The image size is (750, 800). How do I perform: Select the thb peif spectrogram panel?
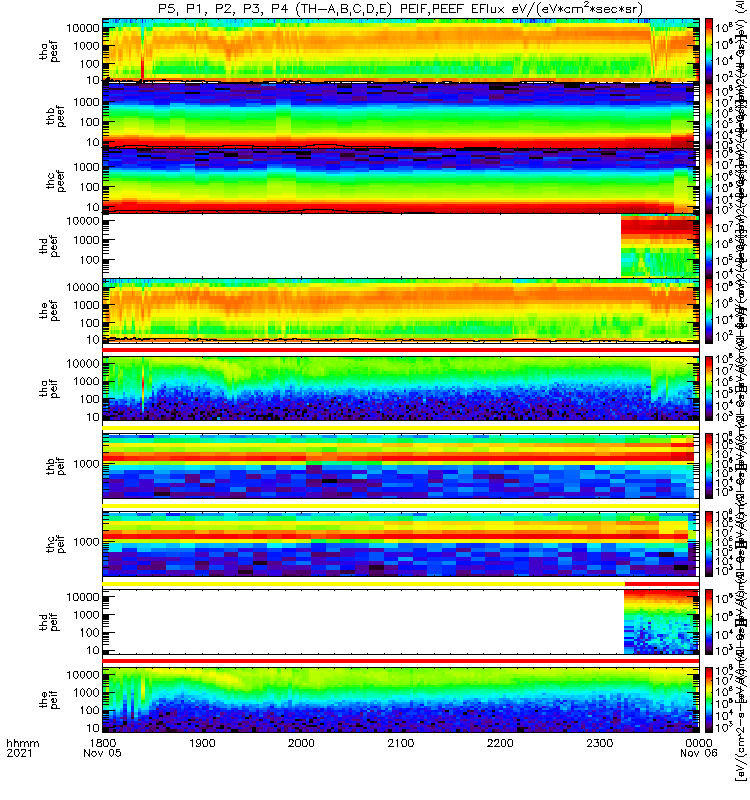tap(401, 465)
